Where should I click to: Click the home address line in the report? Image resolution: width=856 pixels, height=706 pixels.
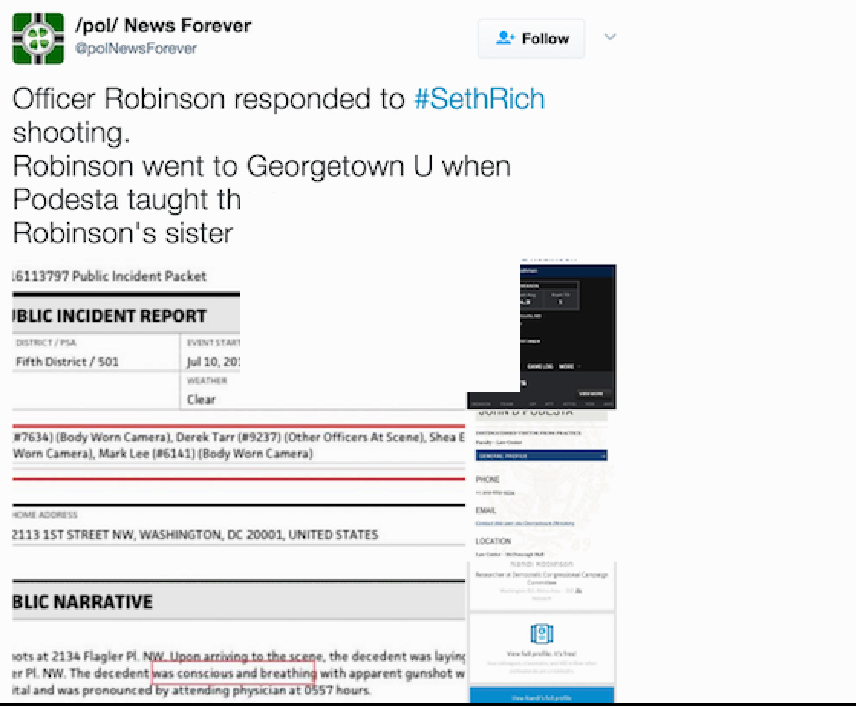(195, 535)
